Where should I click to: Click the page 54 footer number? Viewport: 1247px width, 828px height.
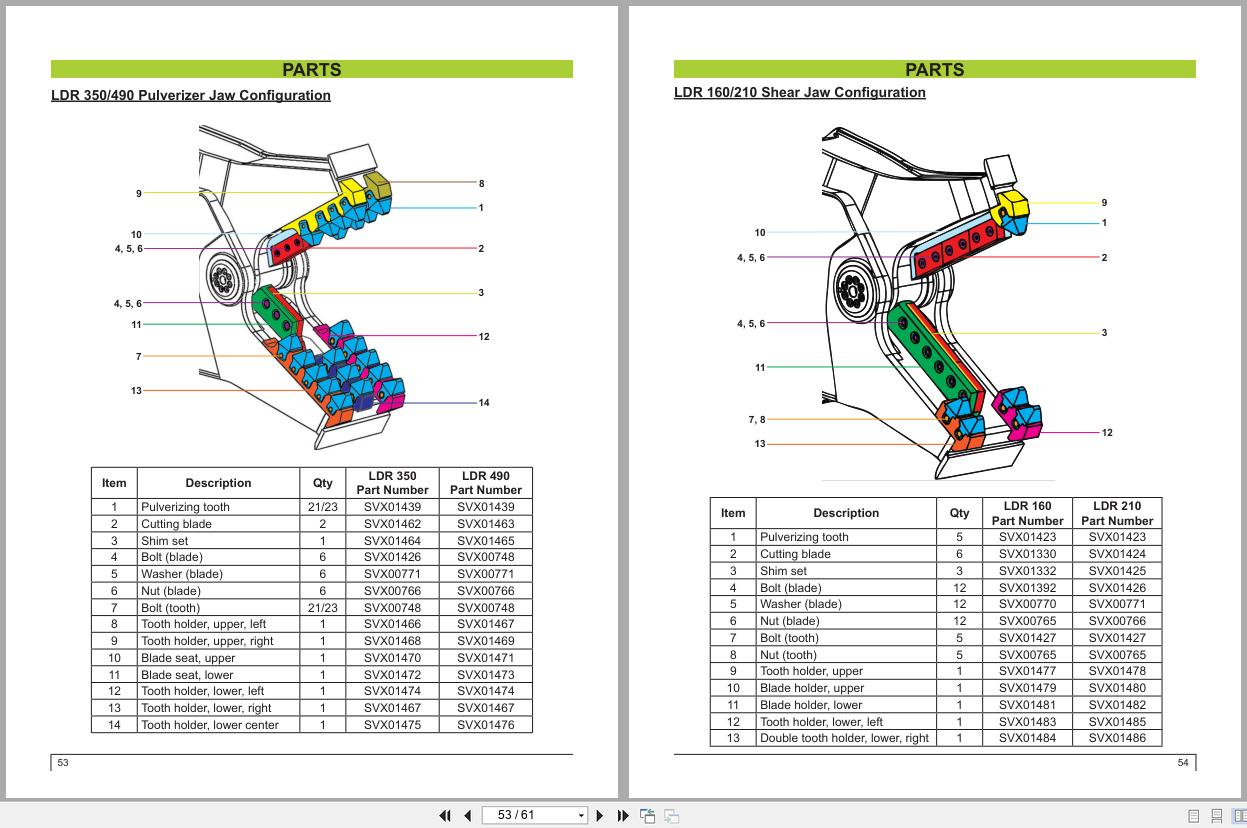(x=1181, y=762)
